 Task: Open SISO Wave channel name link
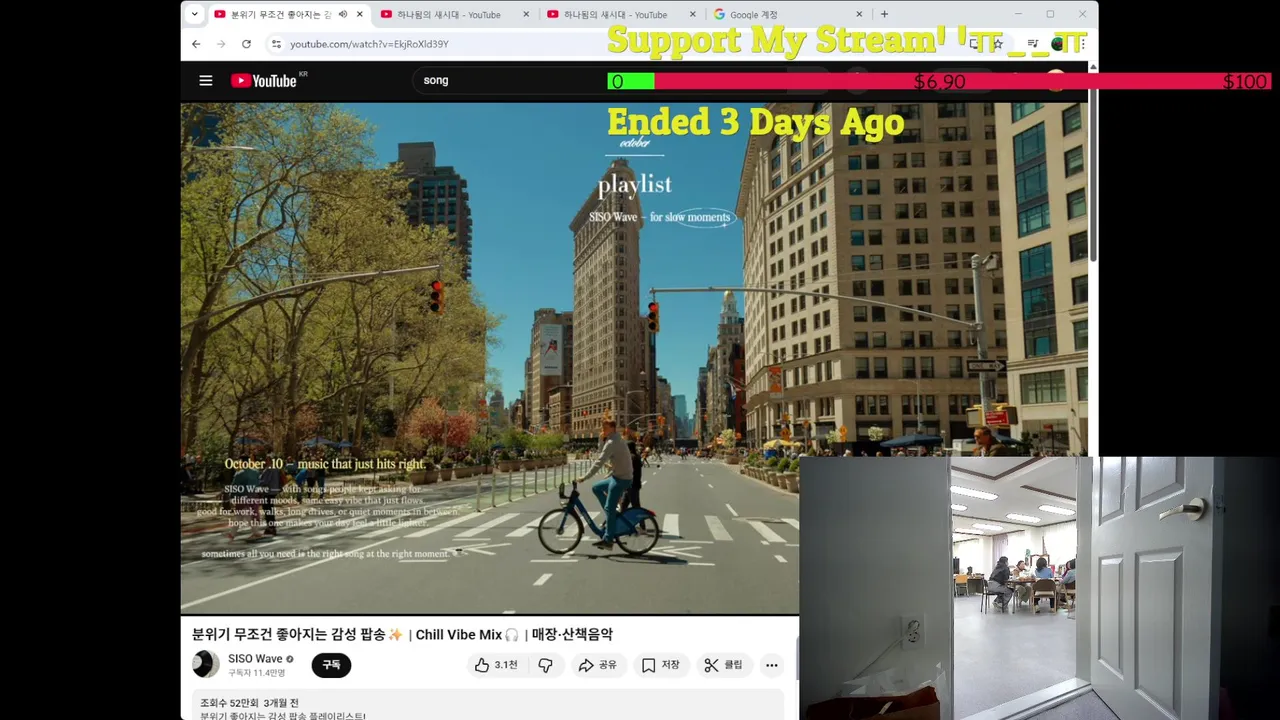point(255,659)
